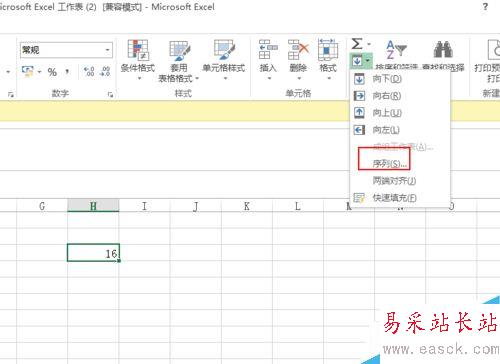Click the Delete cells (删除) icon
The height and width of the screenshot is (364, 500).
298,50
